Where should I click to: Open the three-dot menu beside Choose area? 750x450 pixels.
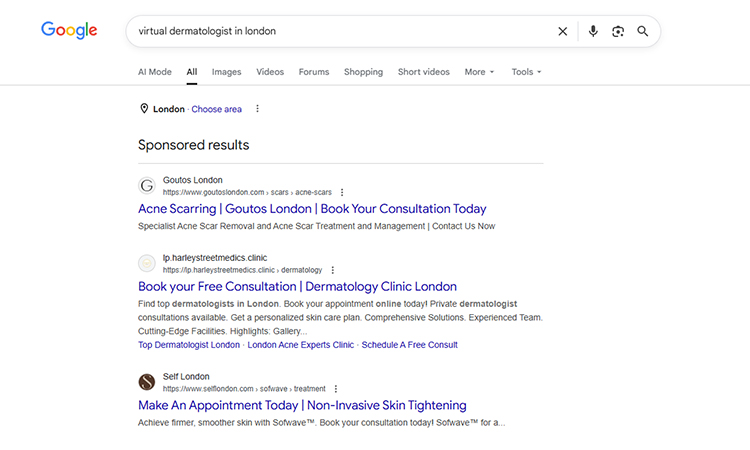tap(257, 109)
